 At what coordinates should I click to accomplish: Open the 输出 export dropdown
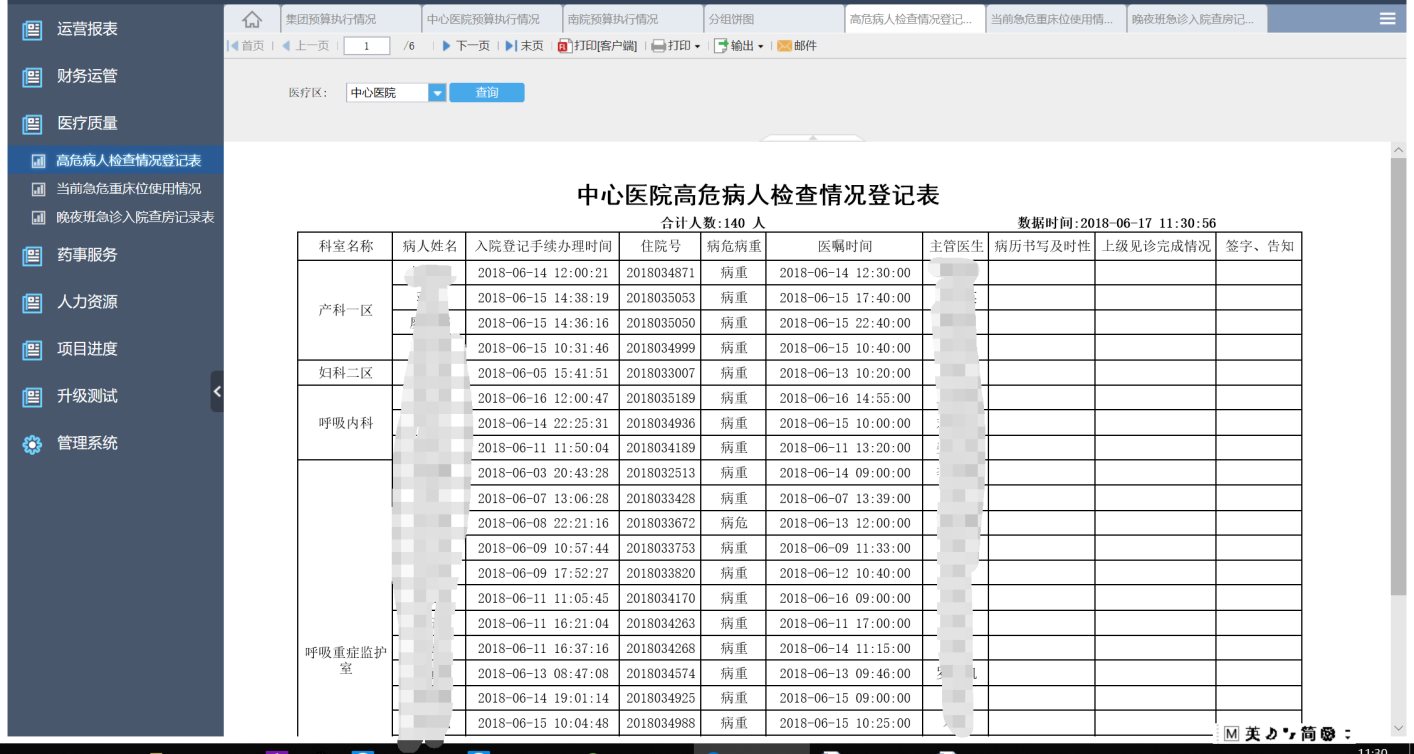[739, 46]
